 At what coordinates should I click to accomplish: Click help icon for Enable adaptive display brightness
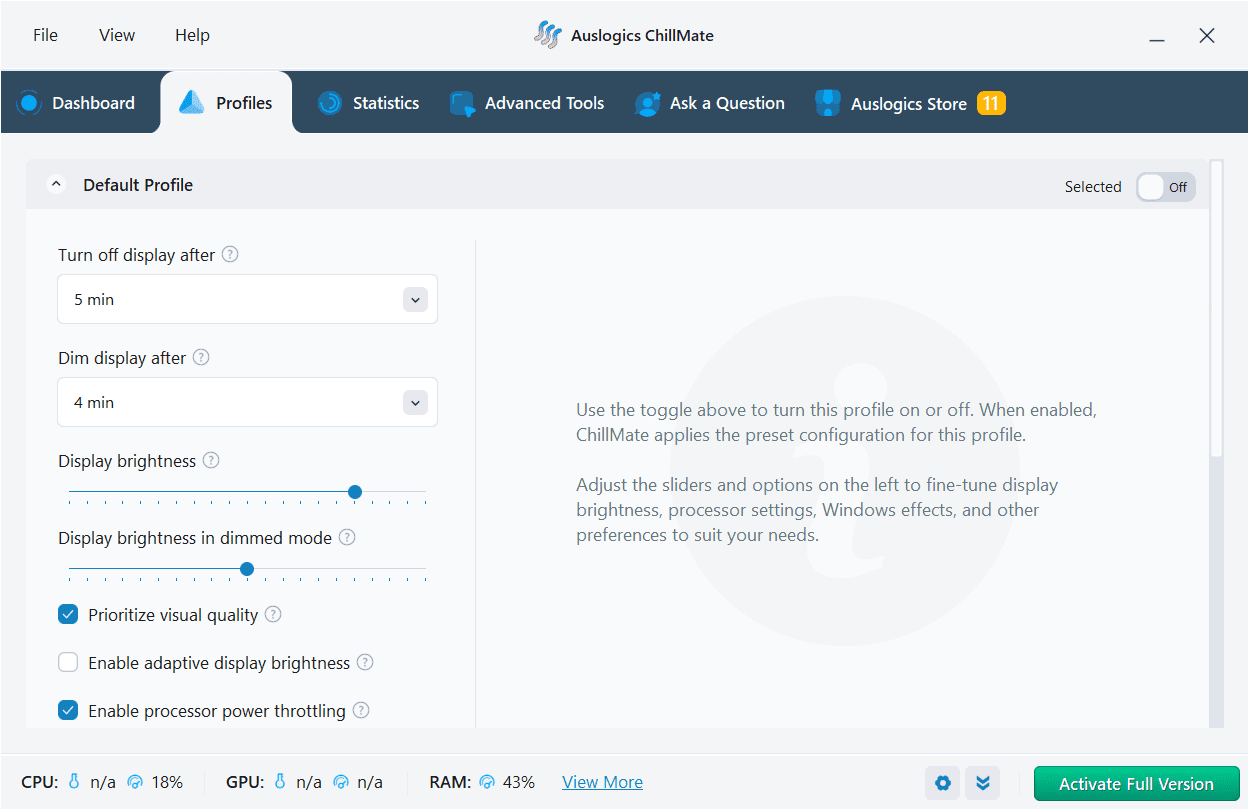coord(365,662)
